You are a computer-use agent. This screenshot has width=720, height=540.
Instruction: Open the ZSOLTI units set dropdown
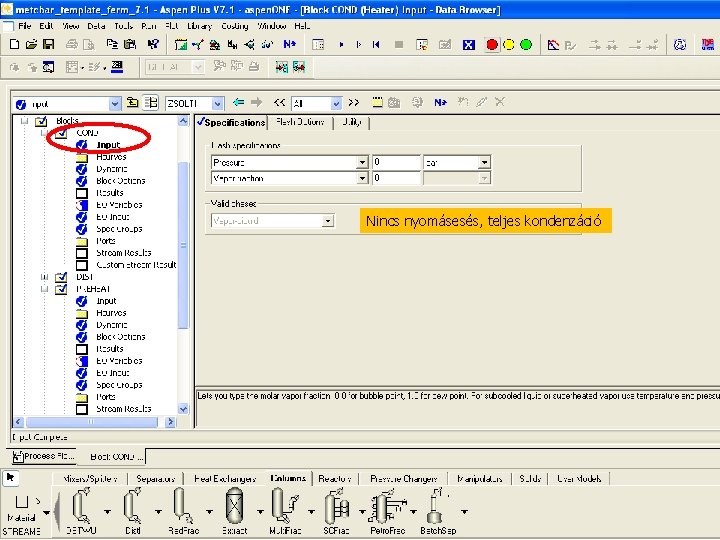coord(218,103)
